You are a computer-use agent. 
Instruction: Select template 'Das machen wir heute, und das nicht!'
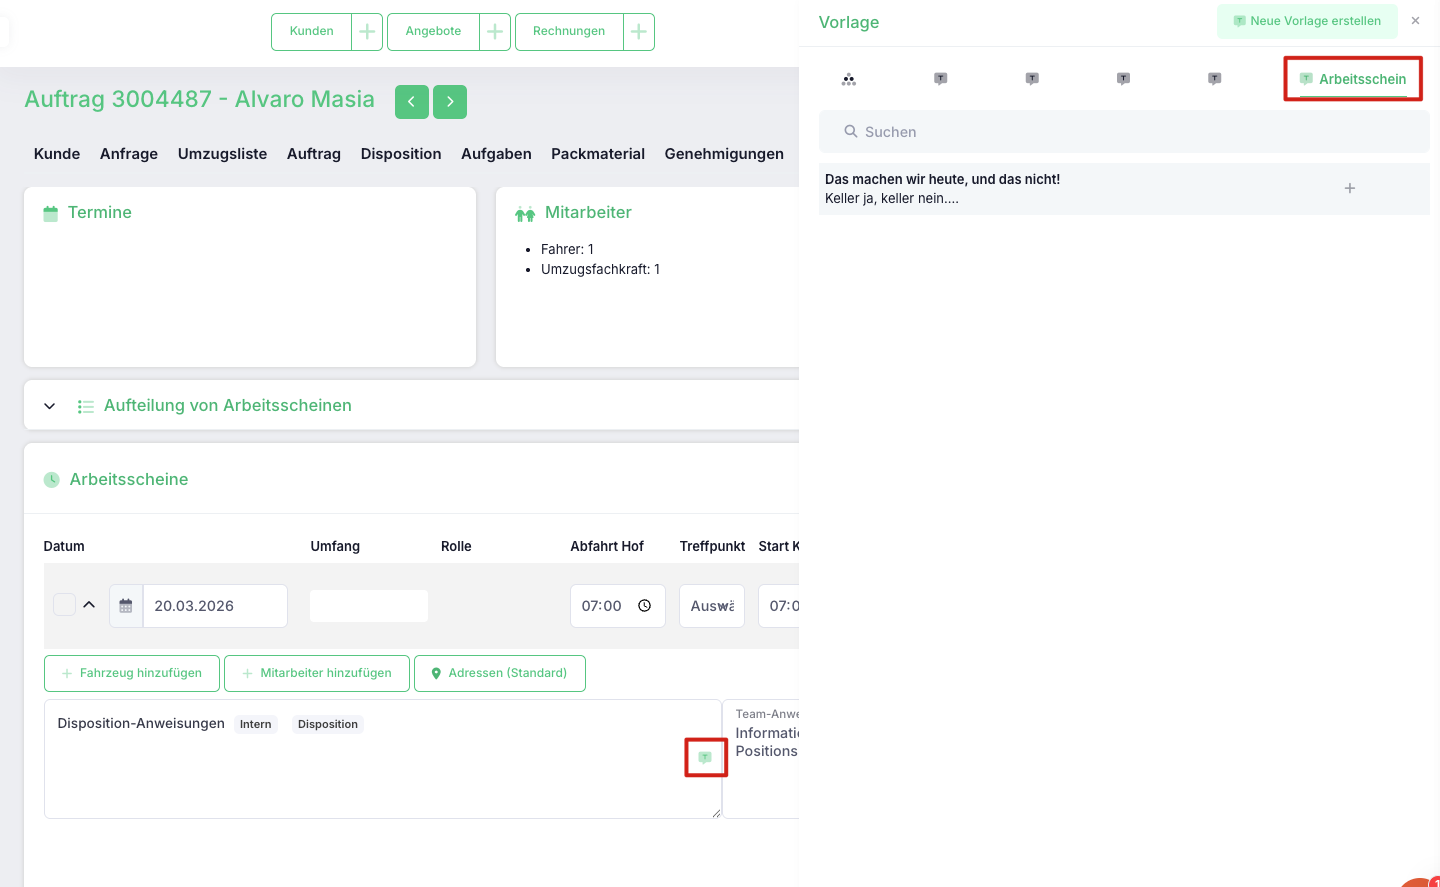[x=1124, y=189]
